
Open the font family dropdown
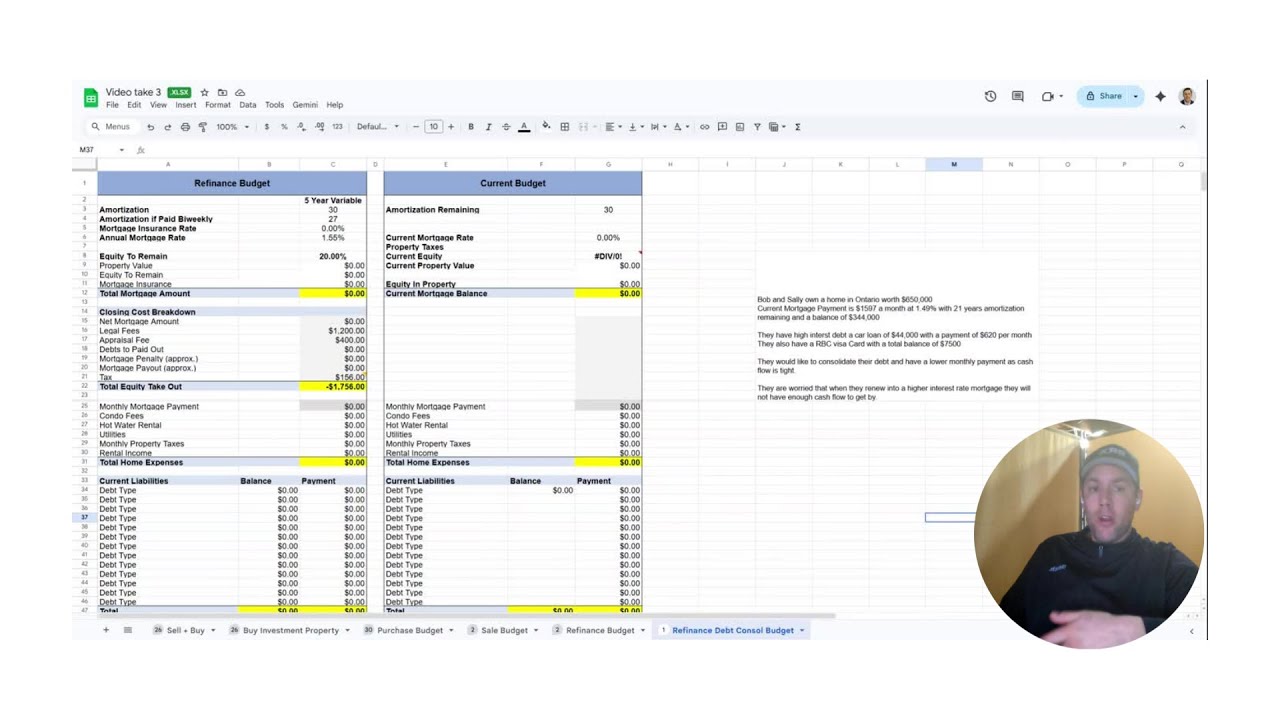click(378, 127)
